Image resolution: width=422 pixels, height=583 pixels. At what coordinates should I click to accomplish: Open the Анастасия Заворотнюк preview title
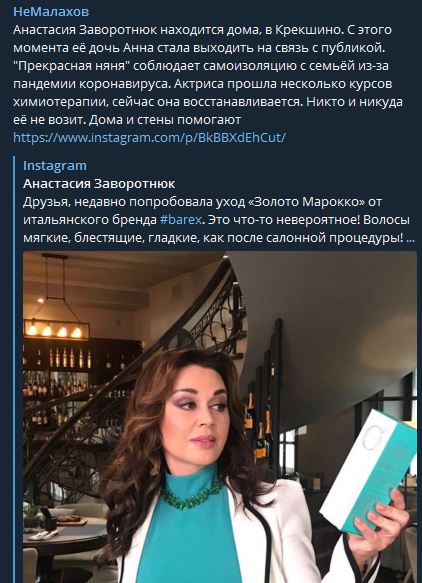99,184
